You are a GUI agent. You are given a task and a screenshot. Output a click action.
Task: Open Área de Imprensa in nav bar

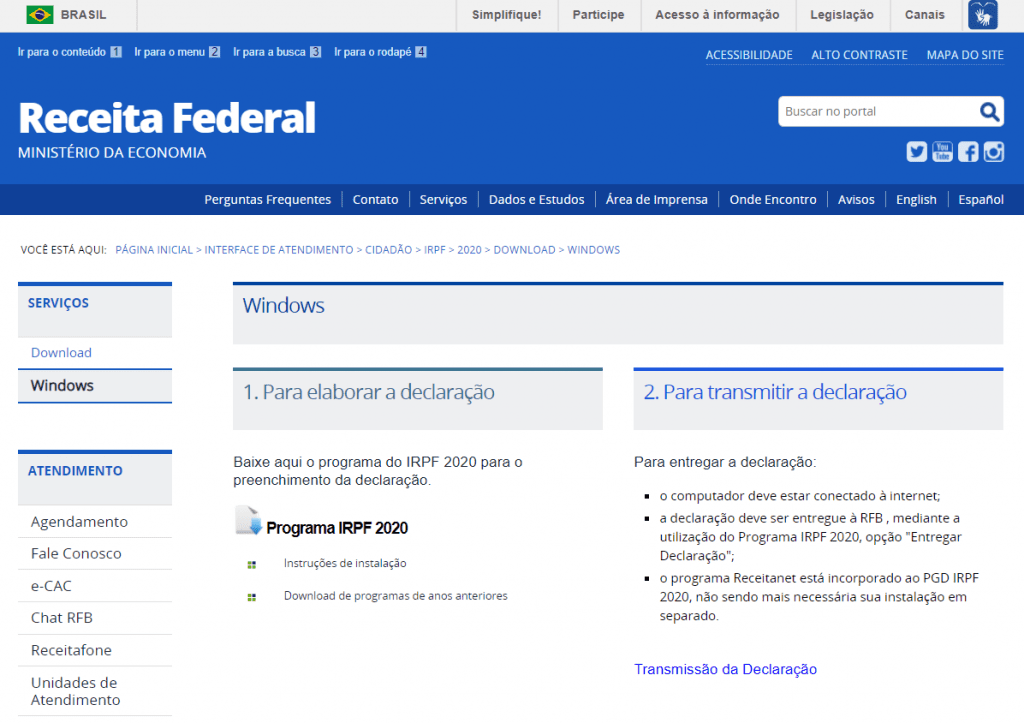(x=657, y=200)
